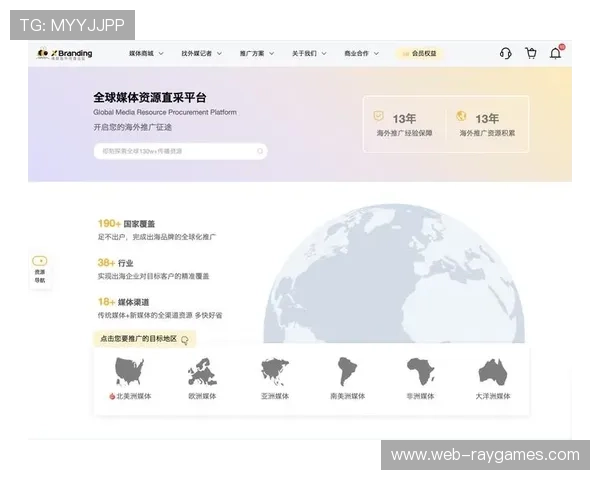Select the Africa map icon
The image size is (600, 480).
420,372
